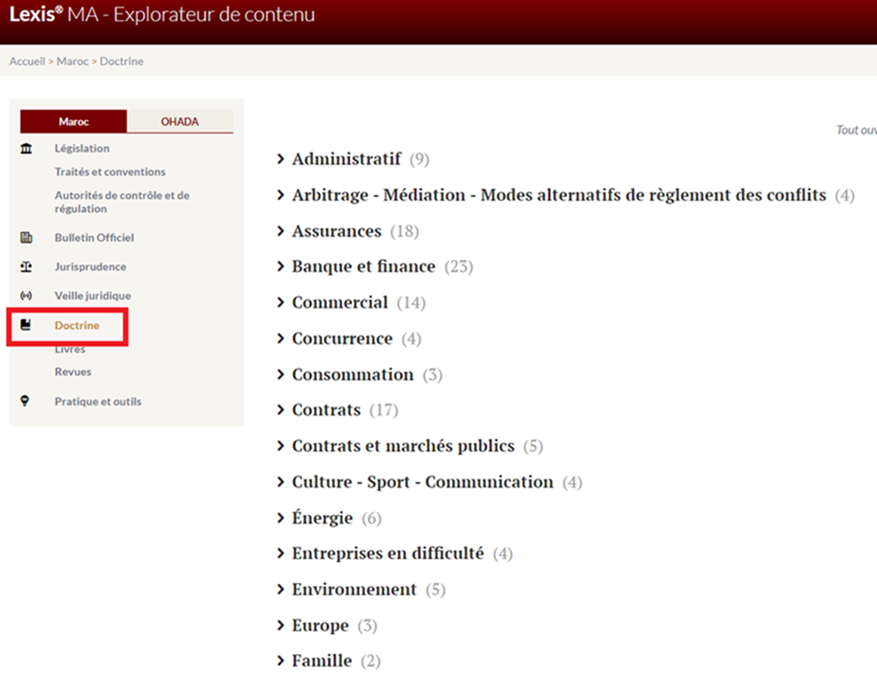Screen dimensions: 877x686
Task: Open the Contrats et marchés publics title
Action: (x=403, y=446)
